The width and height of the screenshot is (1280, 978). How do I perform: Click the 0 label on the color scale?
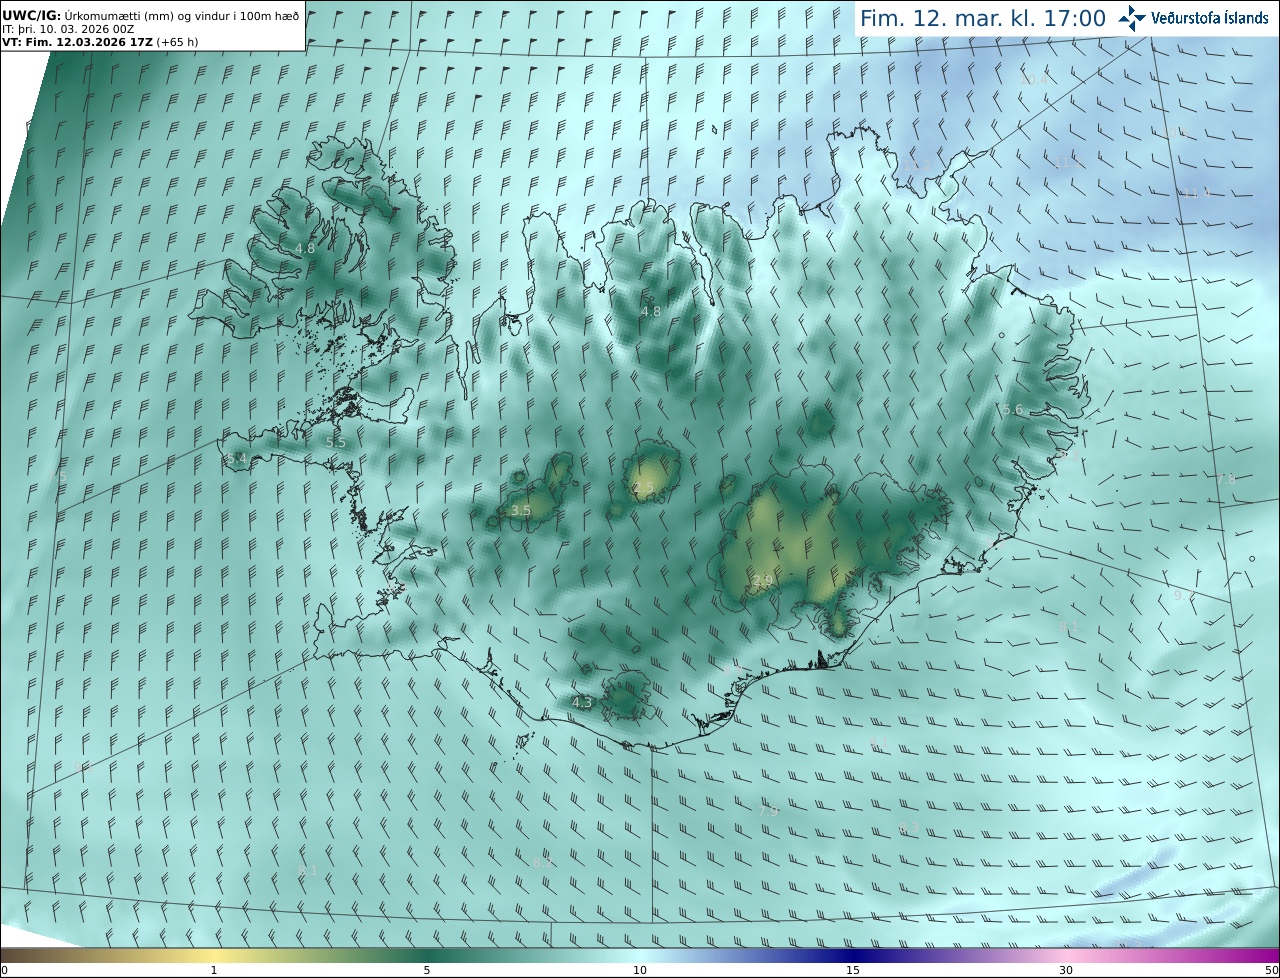tap(4, 970)
